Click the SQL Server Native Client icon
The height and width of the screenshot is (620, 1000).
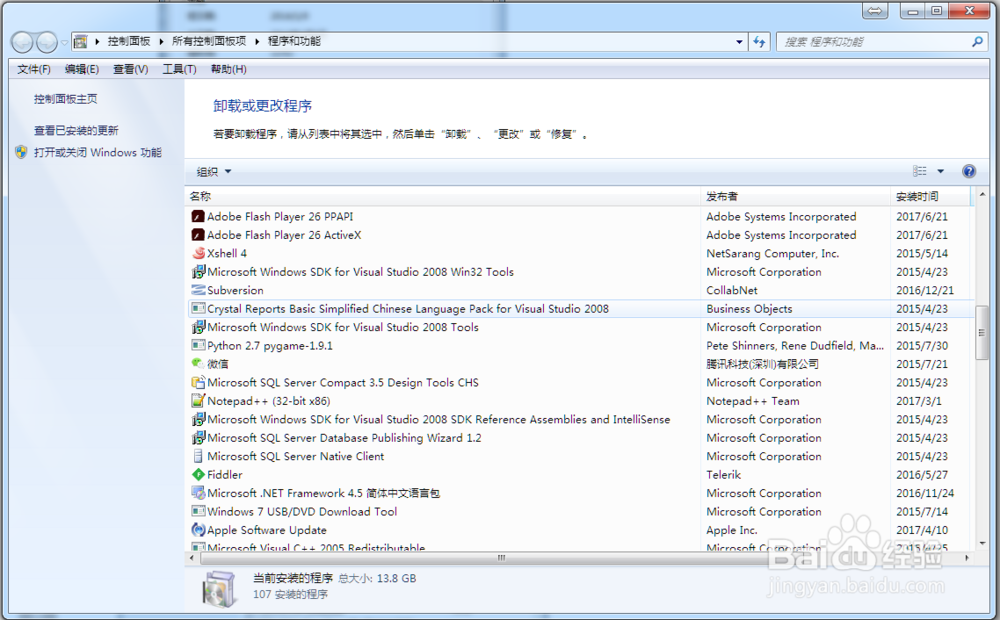coord(198,457)
